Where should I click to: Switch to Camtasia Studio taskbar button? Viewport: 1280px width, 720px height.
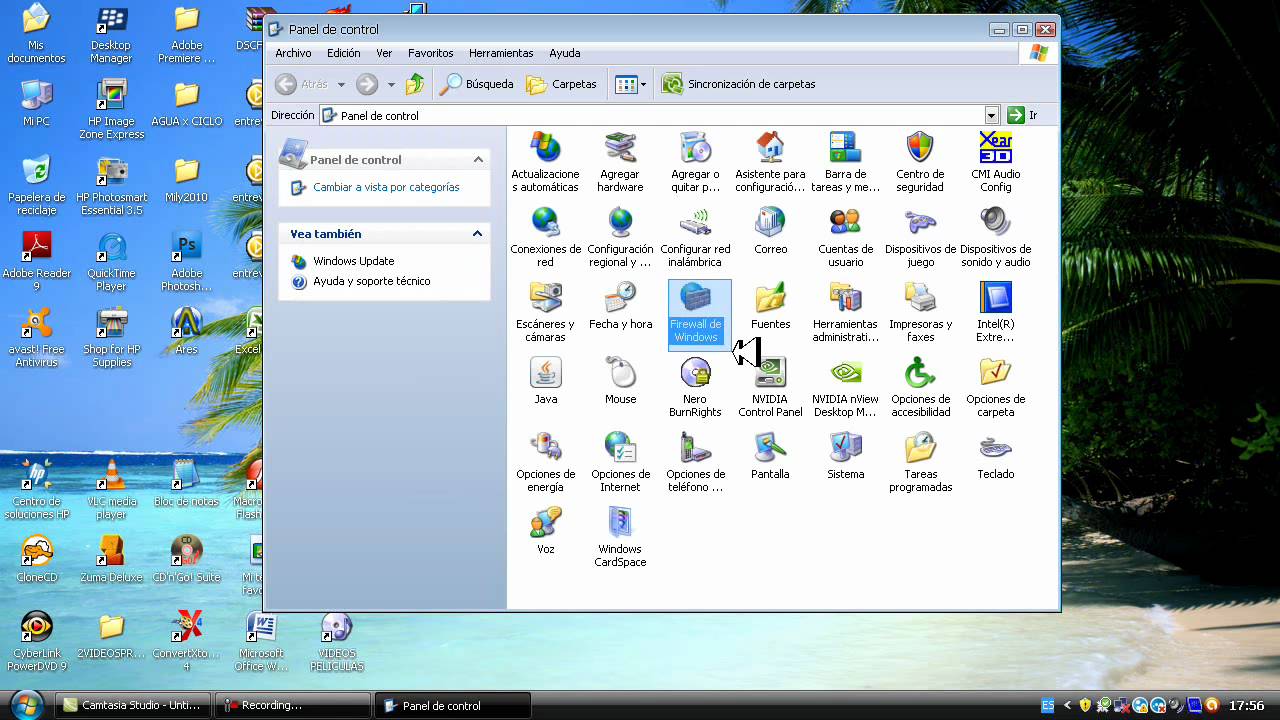[x=133, y=705]
